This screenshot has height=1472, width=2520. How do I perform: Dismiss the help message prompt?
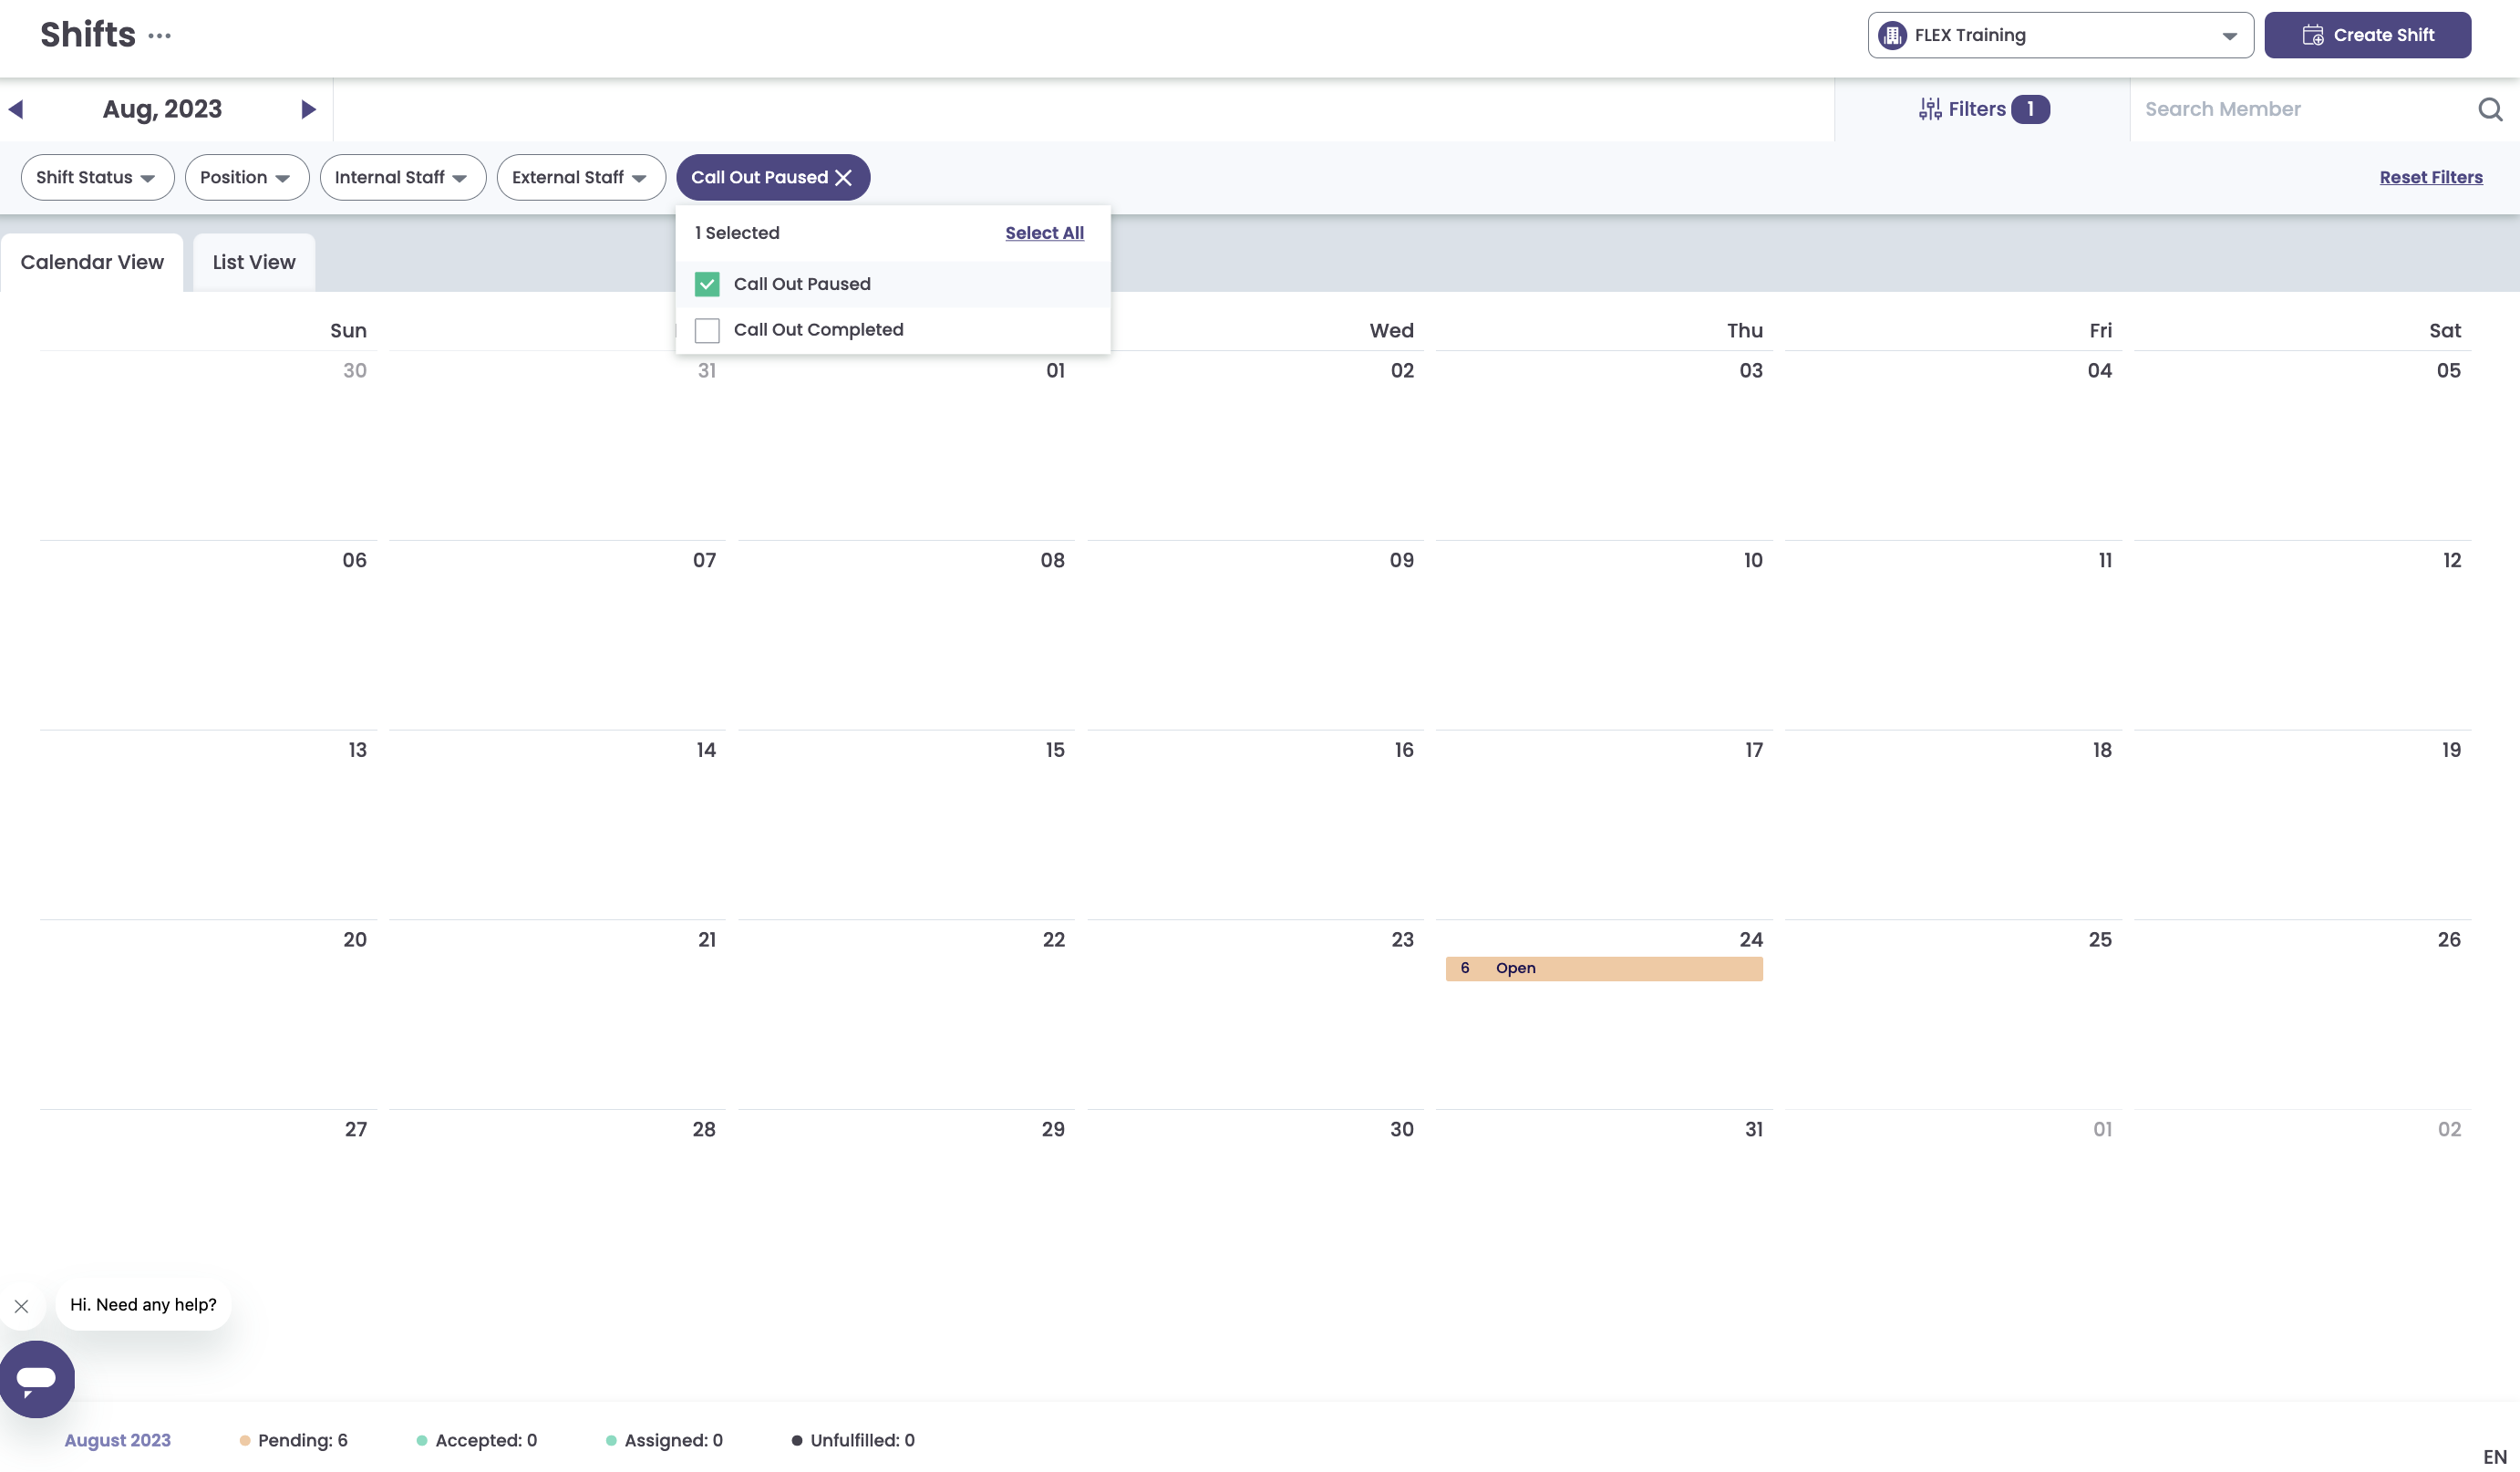pyautogui.click(x=22, y=1306)
